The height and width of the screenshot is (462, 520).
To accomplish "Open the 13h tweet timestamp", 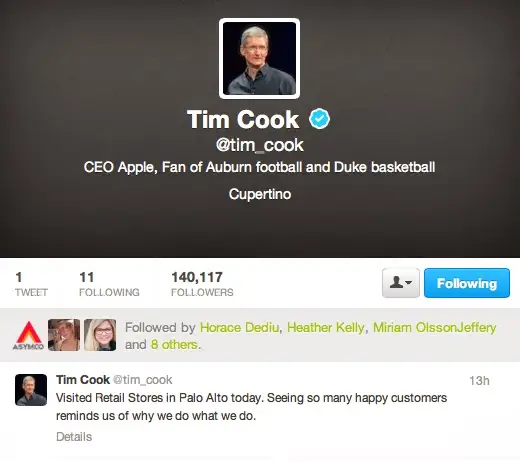I will pos(479,381).
